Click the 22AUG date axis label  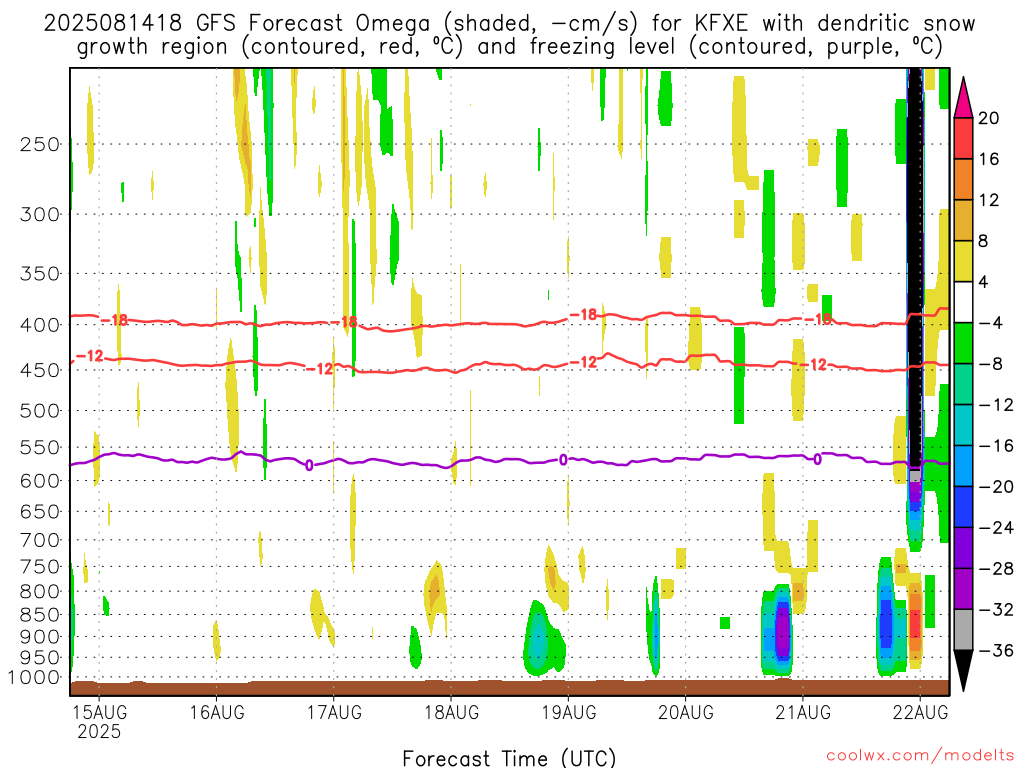pos(920,711)
